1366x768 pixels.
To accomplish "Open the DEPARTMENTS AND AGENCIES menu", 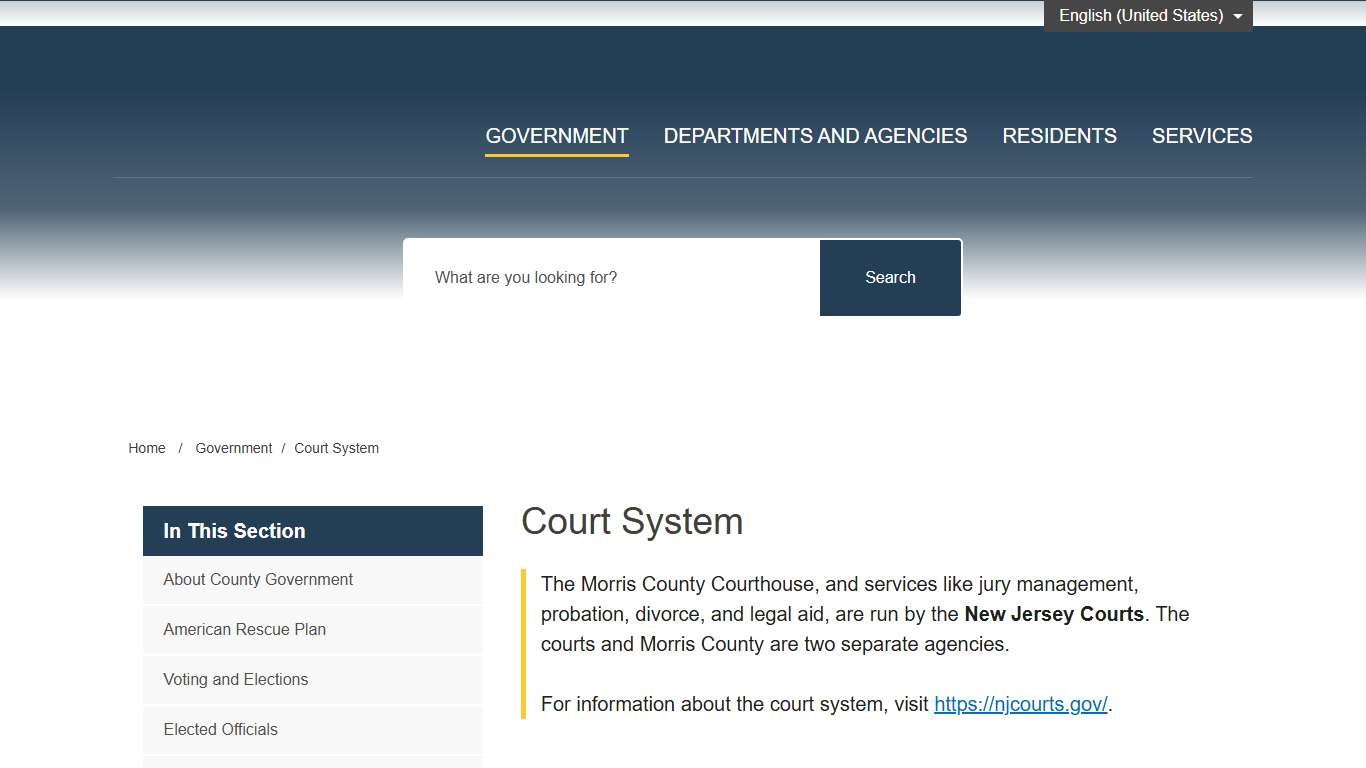I will point(815,136).
